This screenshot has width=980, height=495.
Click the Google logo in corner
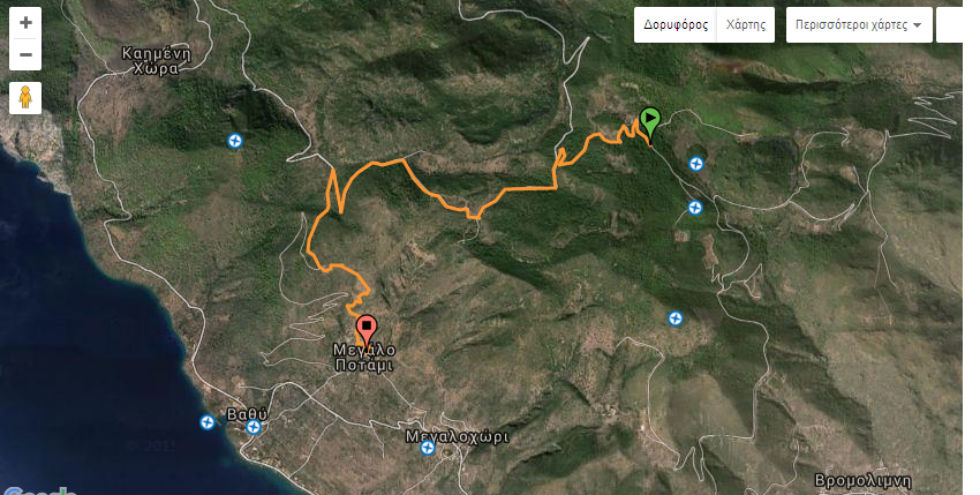pos(38,491)
